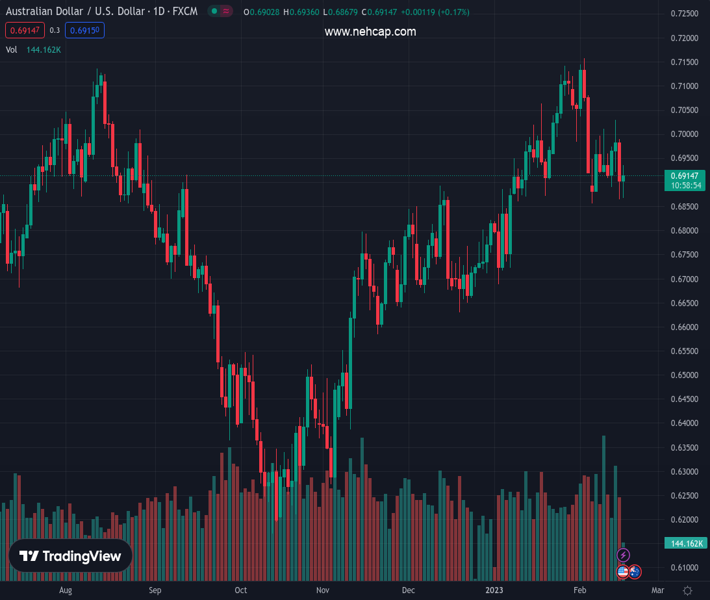This screenshot has width=710, height=600.
Task: Click the Sep label on the time axis
Action: 154,591
